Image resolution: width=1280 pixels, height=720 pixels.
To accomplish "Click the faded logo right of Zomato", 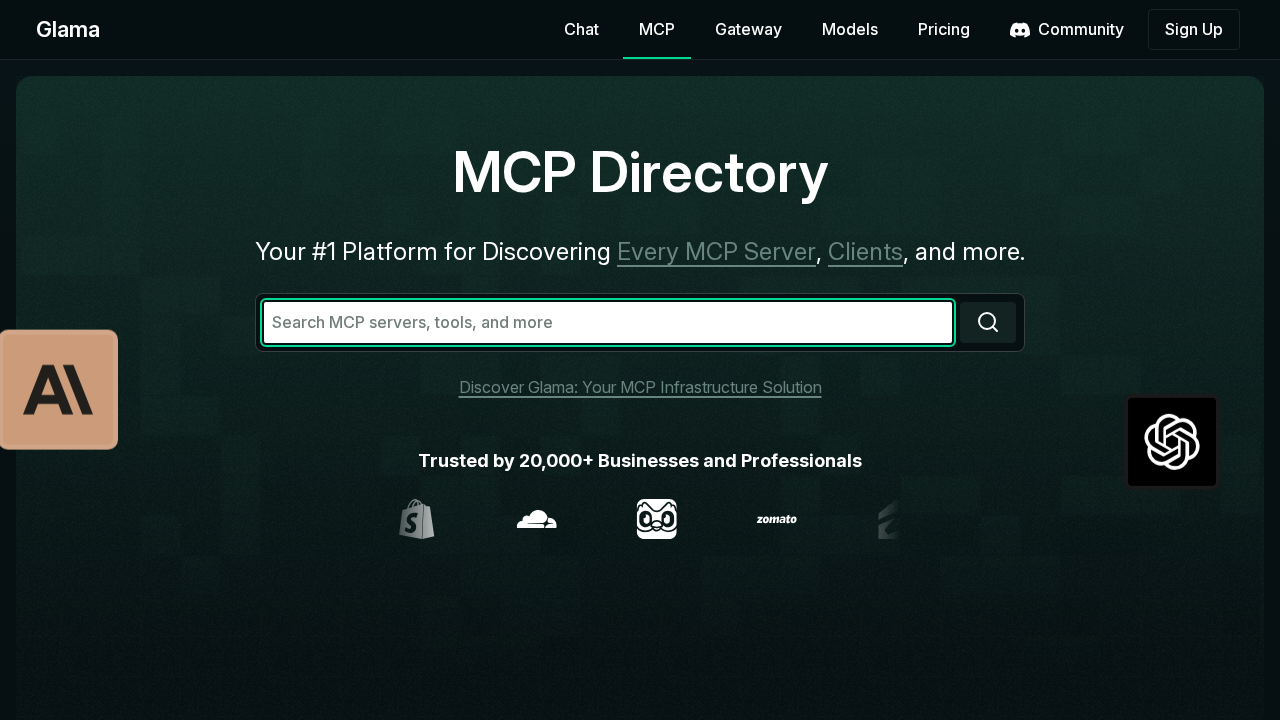I will click(x=890, y=519).
